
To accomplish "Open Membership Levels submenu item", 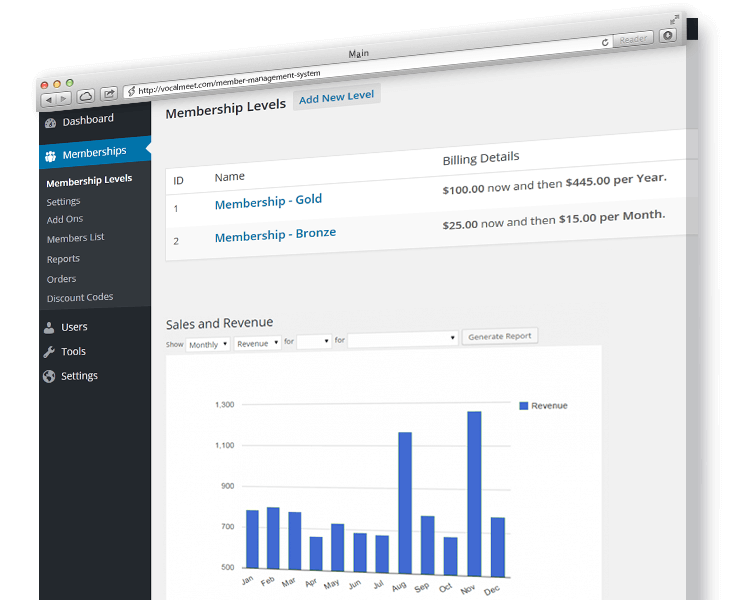I will 89,180.
